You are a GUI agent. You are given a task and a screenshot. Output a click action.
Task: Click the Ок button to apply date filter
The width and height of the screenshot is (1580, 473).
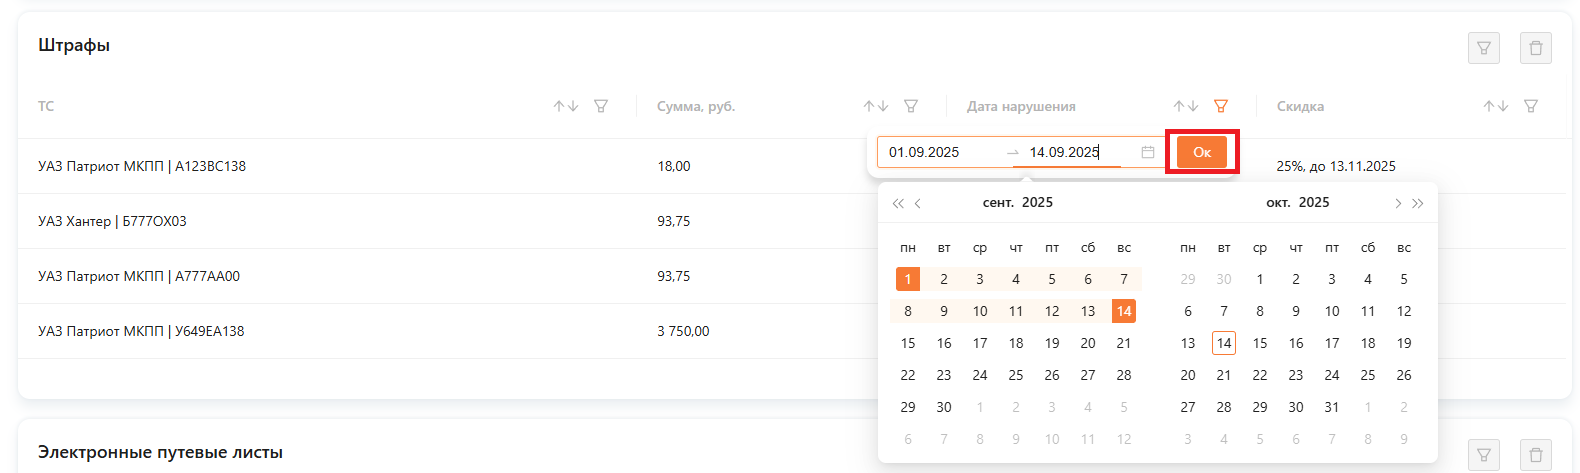(1202, 152)
